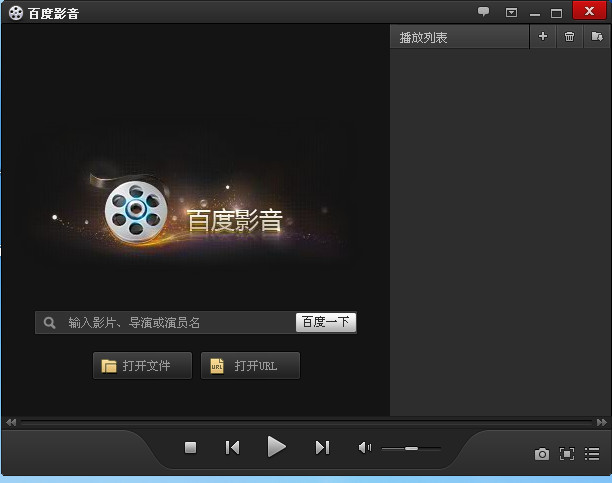Click the 打开URL button

tap(250, 366)
